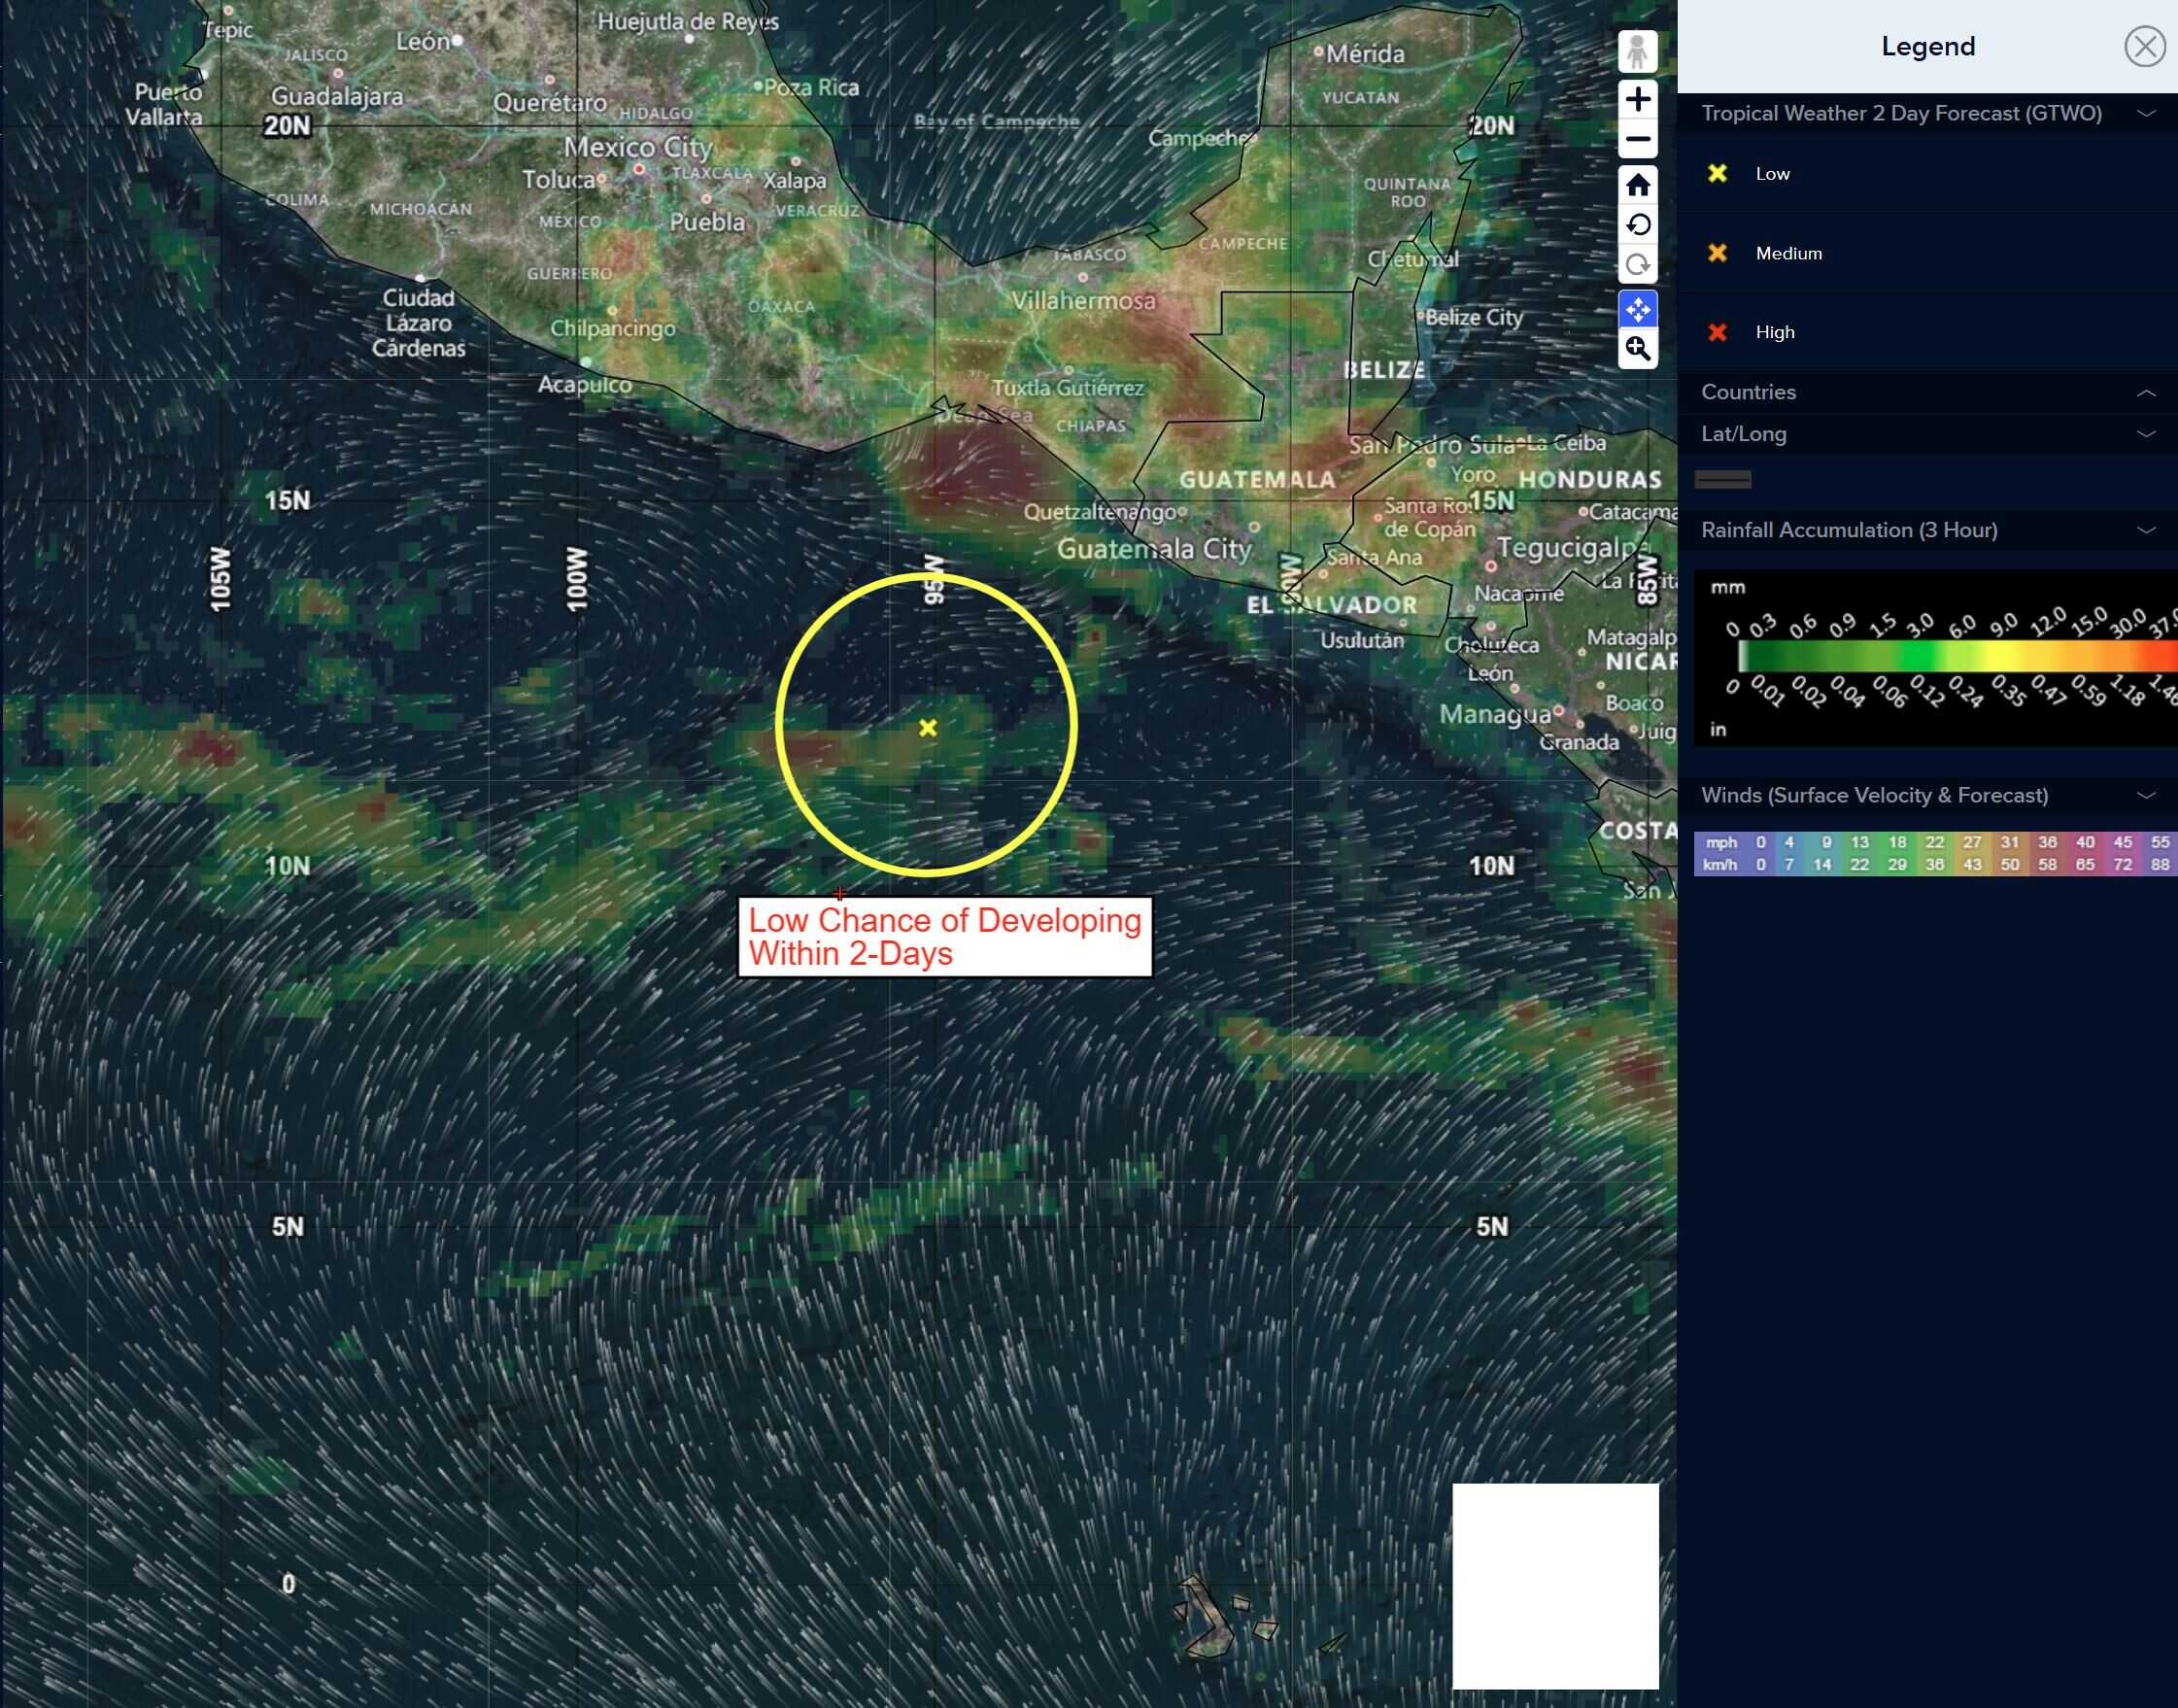Click the street view pegman icon
The height and width of the screenshot is (1708, 2178).
[1637, 52]
